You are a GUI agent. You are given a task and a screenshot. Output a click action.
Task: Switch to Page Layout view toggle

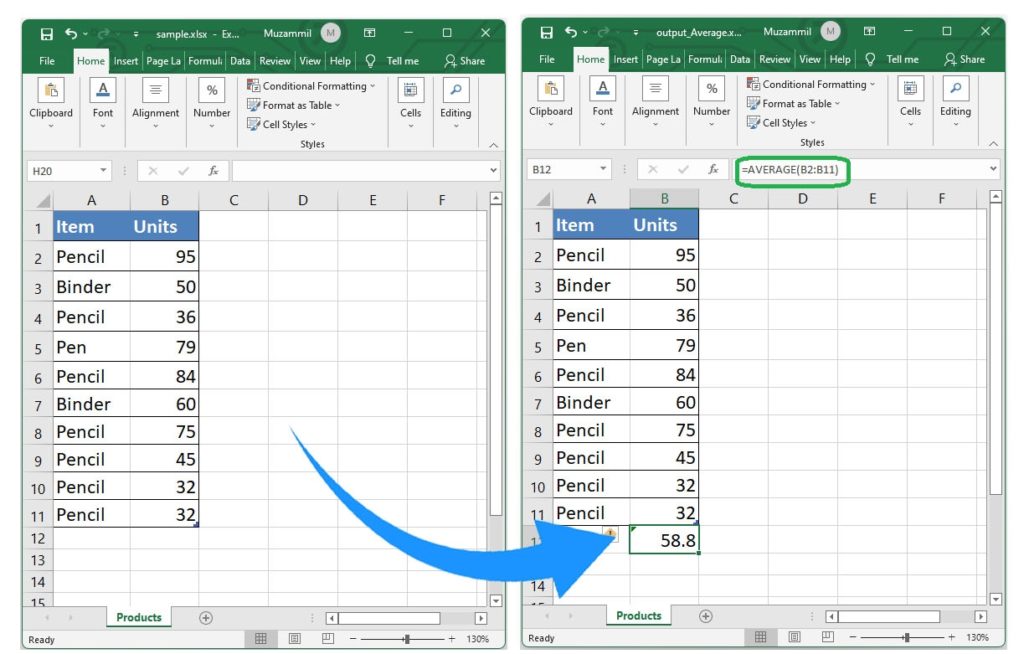[793, 635]
